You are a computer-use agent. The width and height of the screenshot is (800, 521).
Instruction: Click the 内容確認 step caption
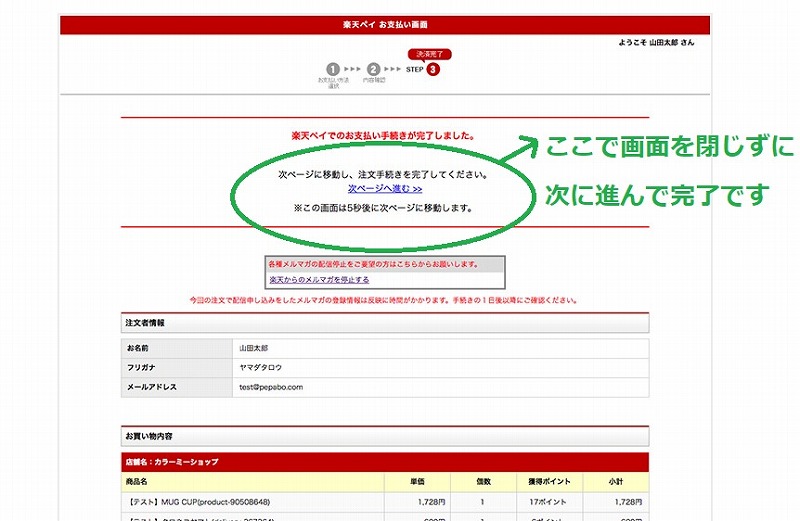(374, 80)
